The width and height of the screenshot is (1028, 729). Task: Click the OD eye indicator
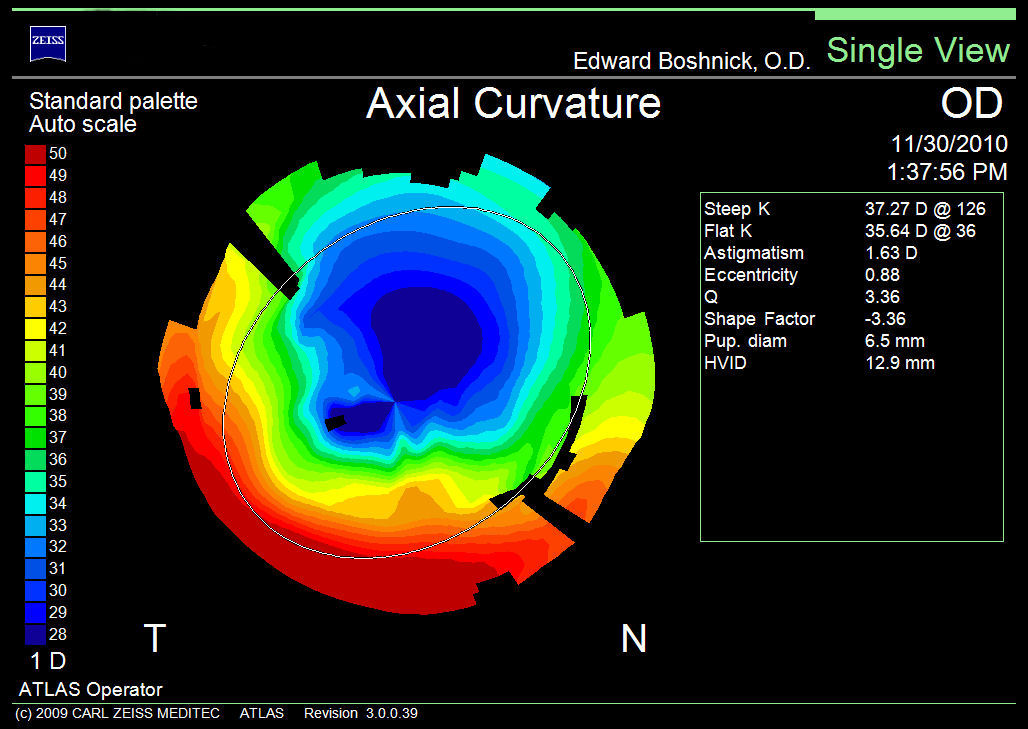point(972,103)
